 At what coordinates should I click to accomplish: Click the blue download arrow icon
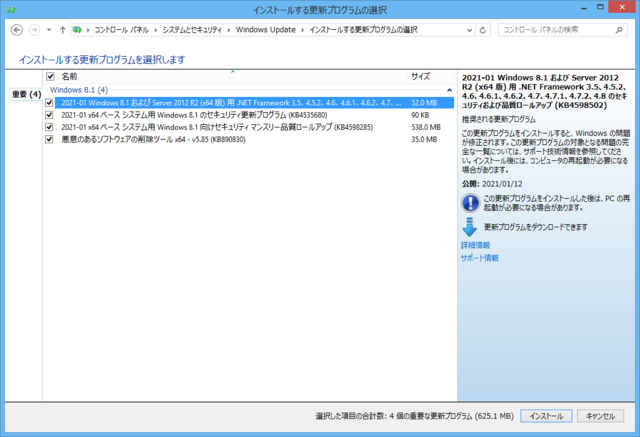pyautogui.click(x=470, y=227)
